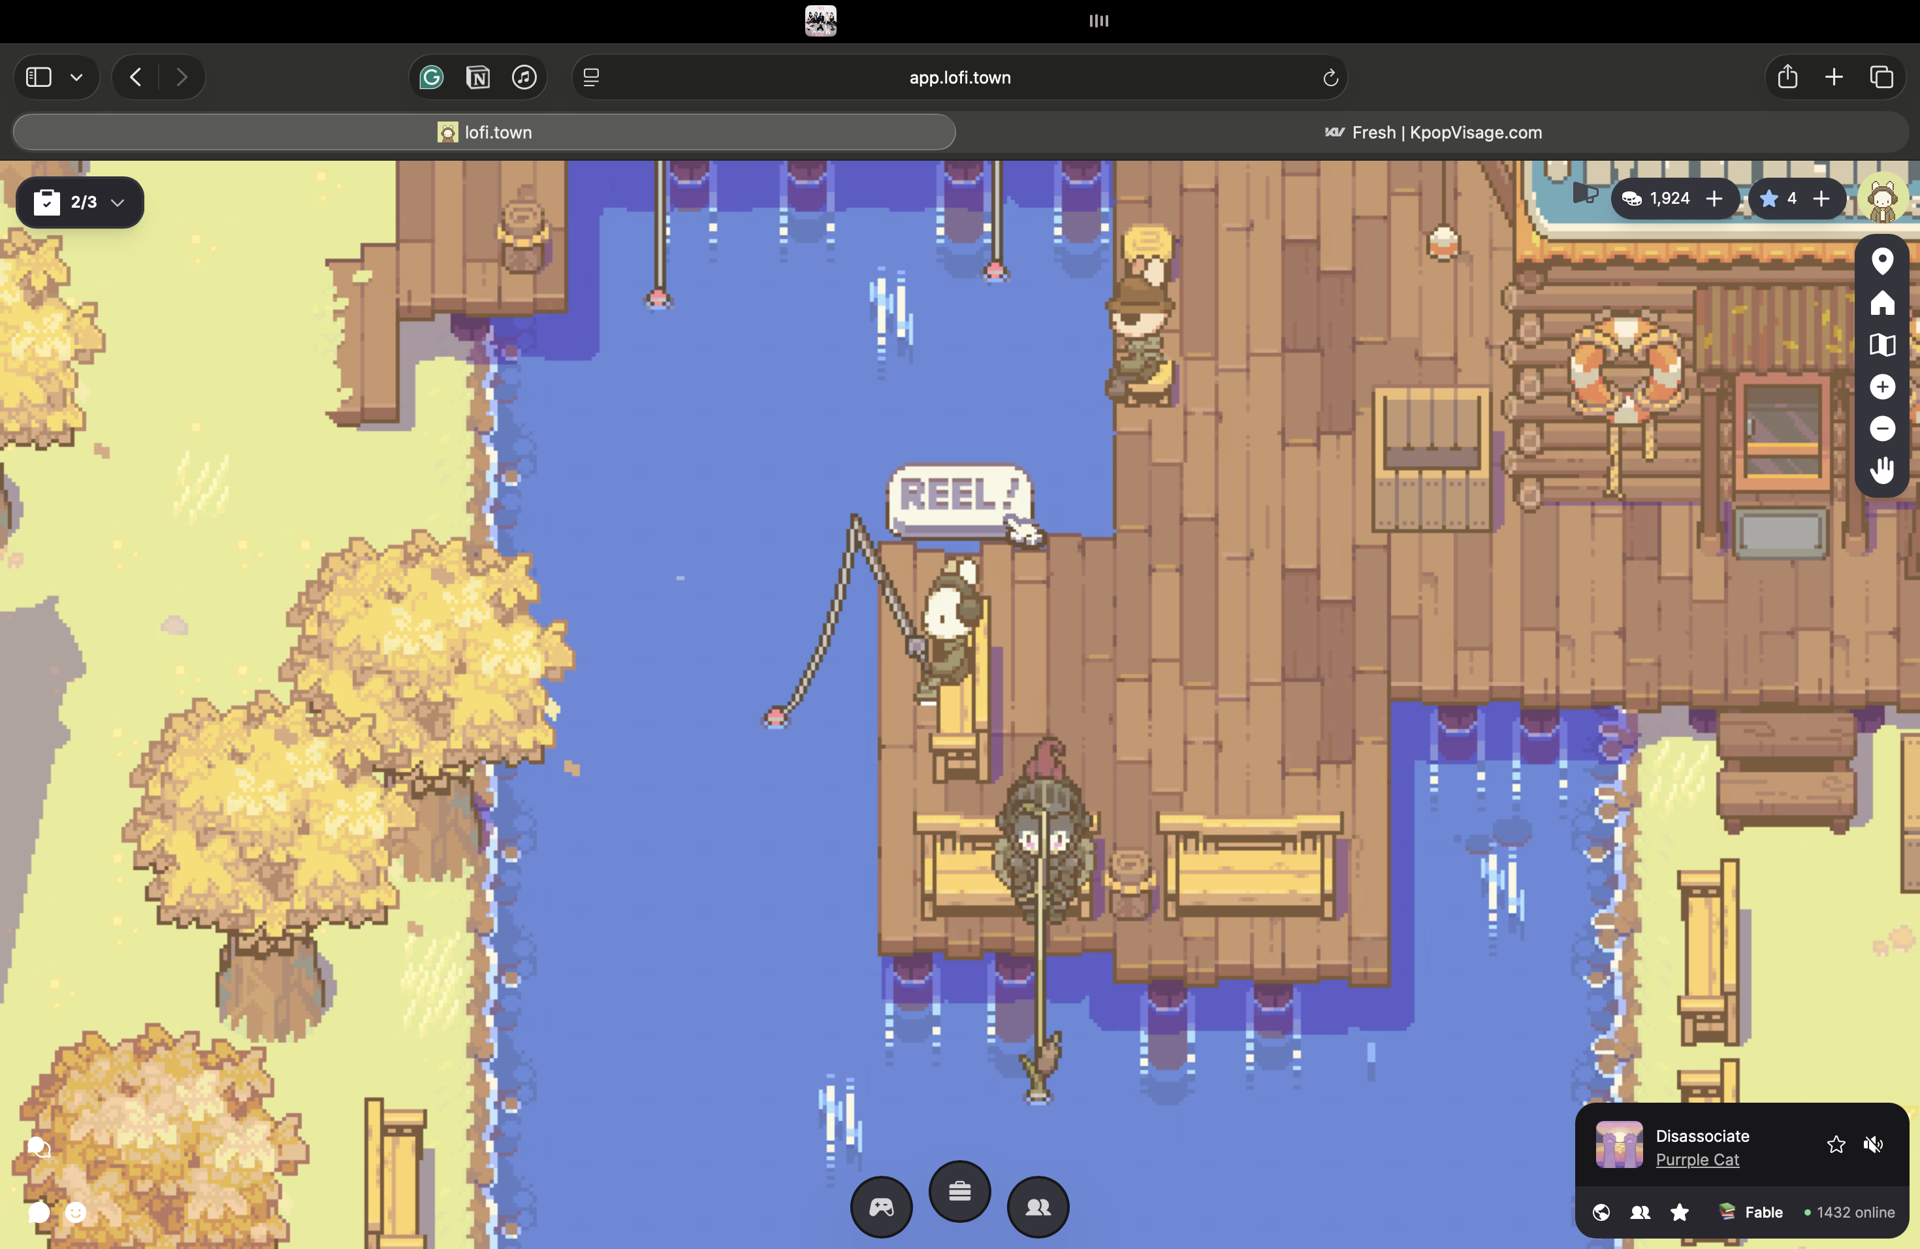The width and height of the screenshot is (1920, 1249).
Task: Zoom in with the plus circle icon
Action: pyautogui.click(x=1882, y=387)
